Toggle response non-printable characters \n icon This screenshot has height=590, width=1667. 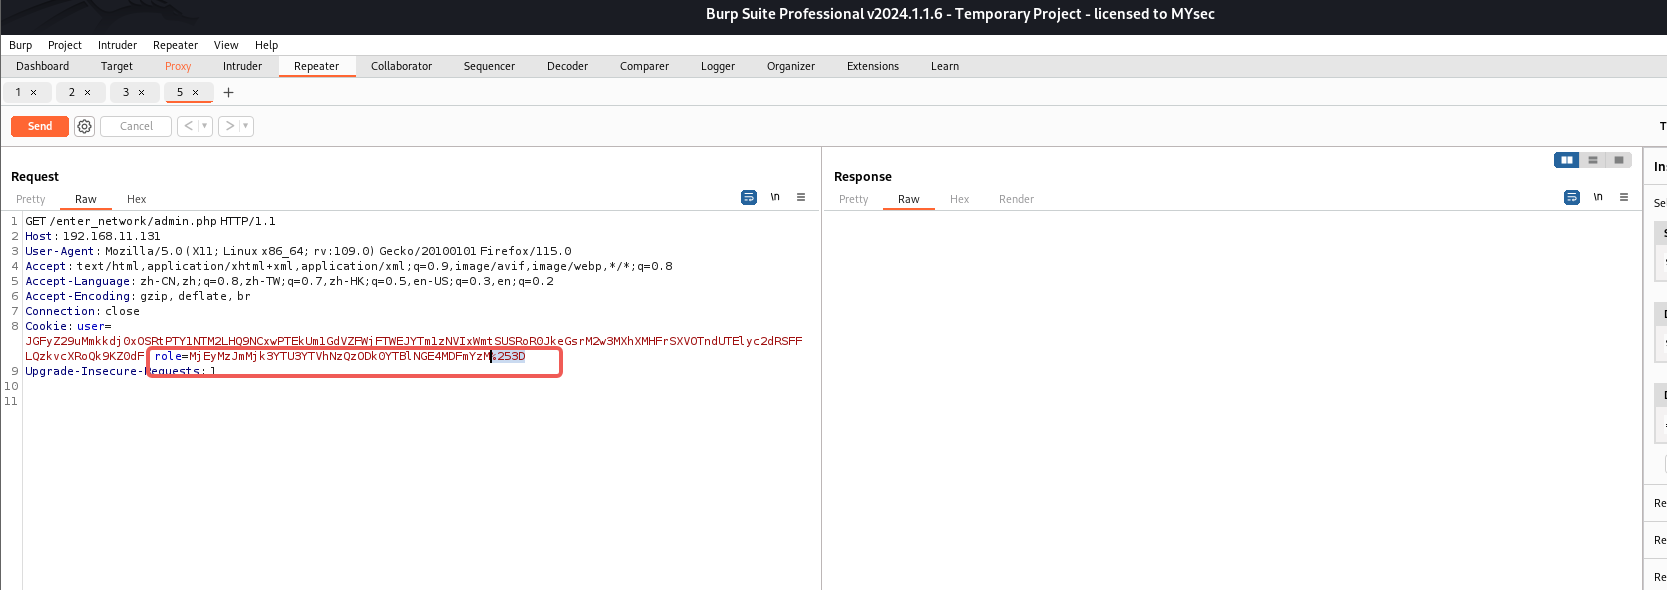[x=1598, y=197]
